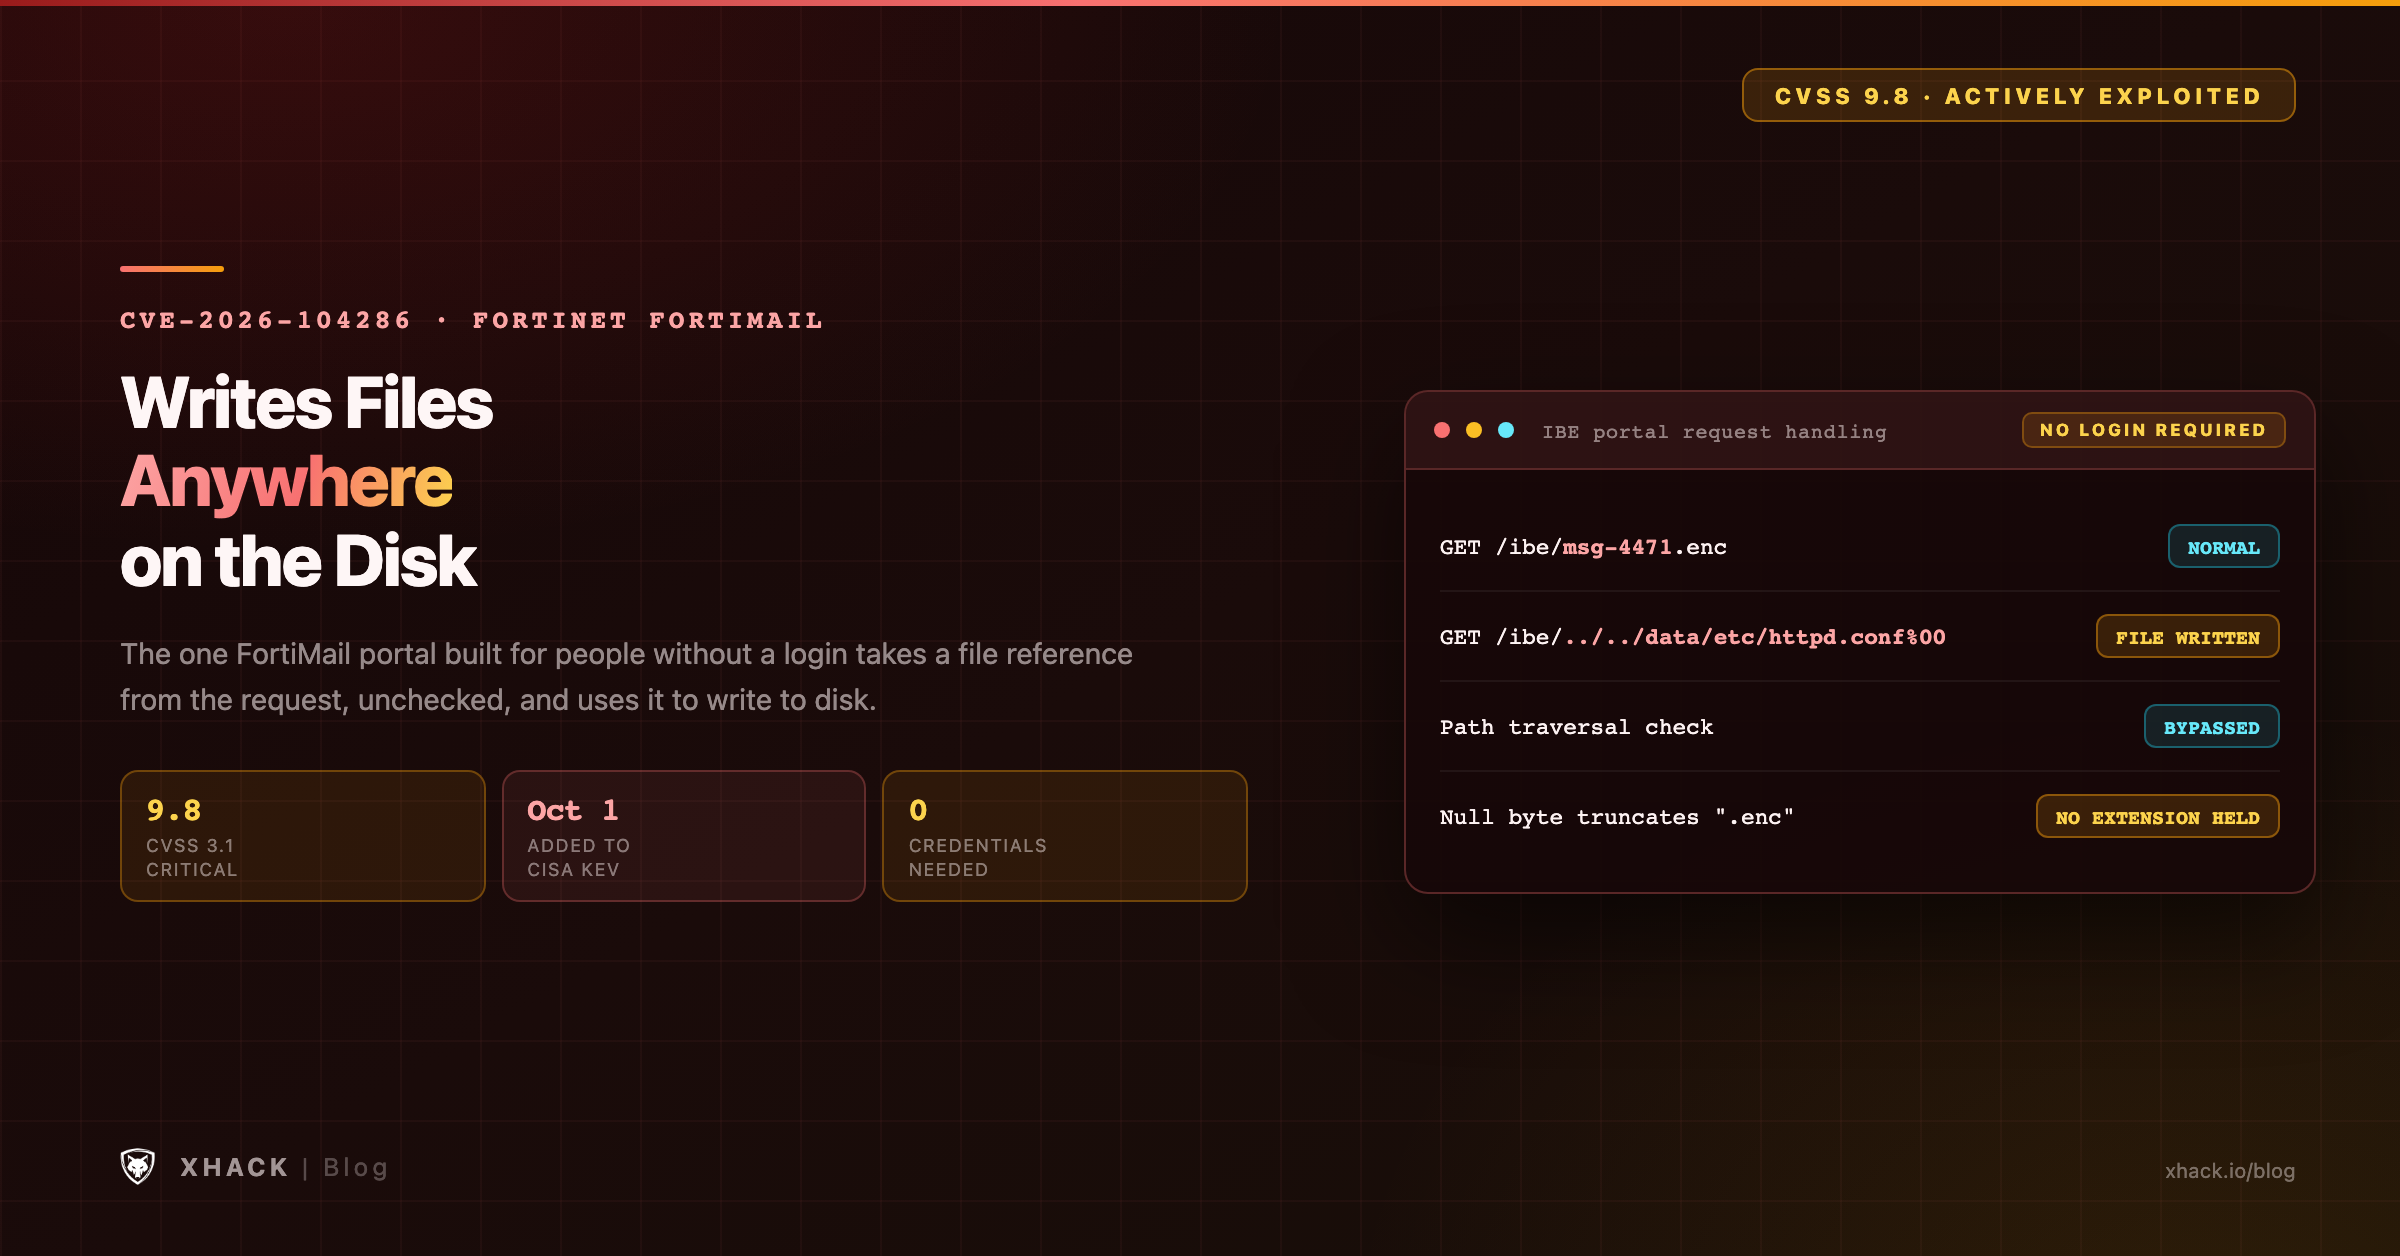The image size is (2400, 1256).
Task: Select the Oct 1 CISA KEV card
Action: (x=684, y=836)
